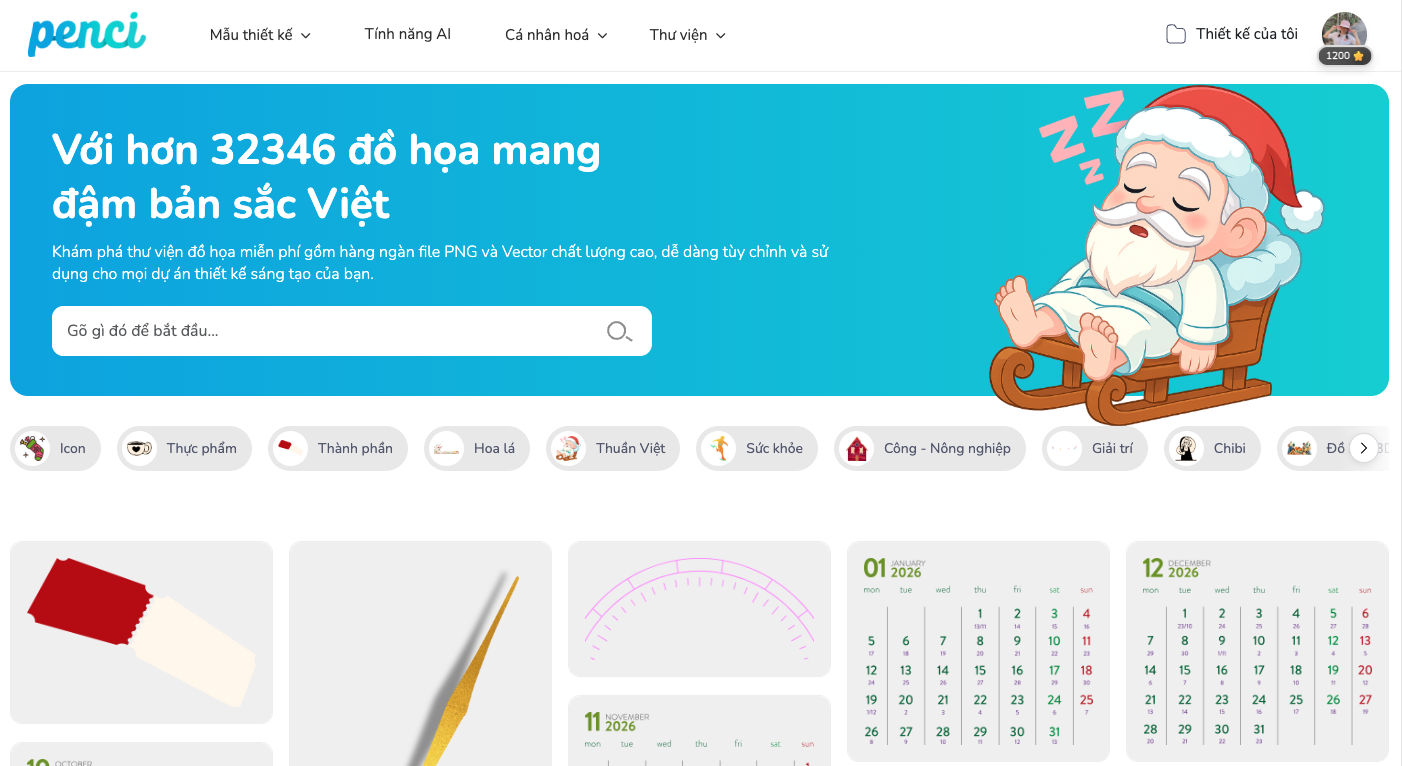The height and width of the screenshot is (766, 1402).
Task: Select the Thực phẩm category chip
Action: click(184, 448)
